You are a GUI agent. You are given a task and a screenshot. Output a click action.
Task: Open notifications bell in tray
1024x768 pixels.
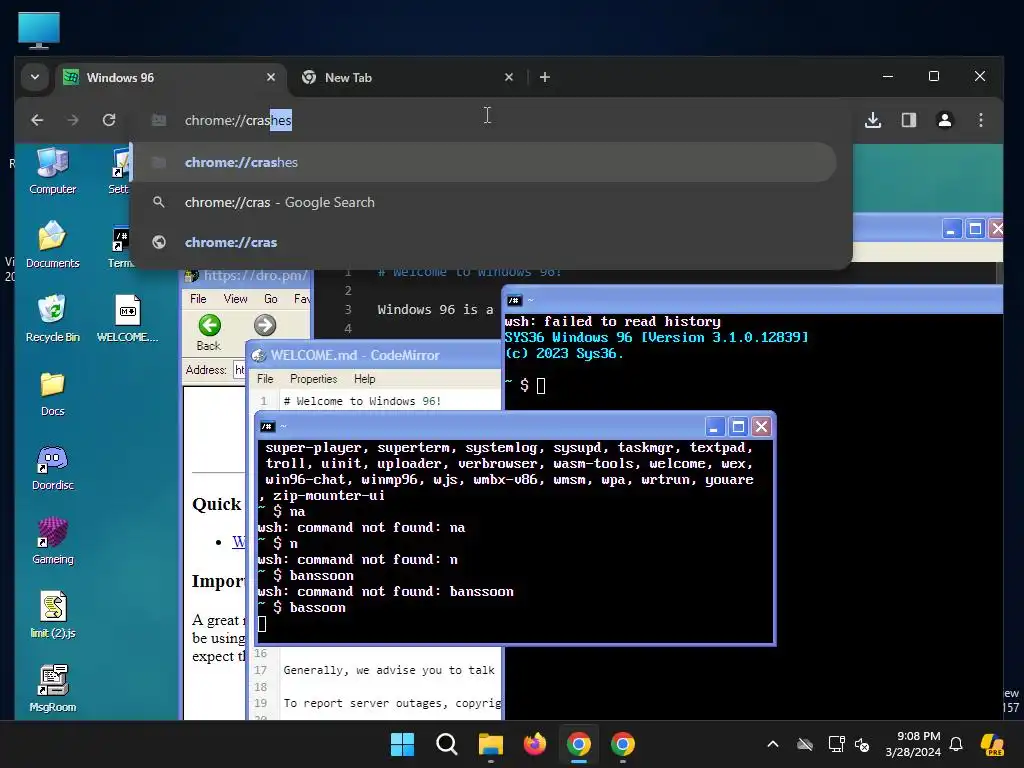(x=956, y=744)
